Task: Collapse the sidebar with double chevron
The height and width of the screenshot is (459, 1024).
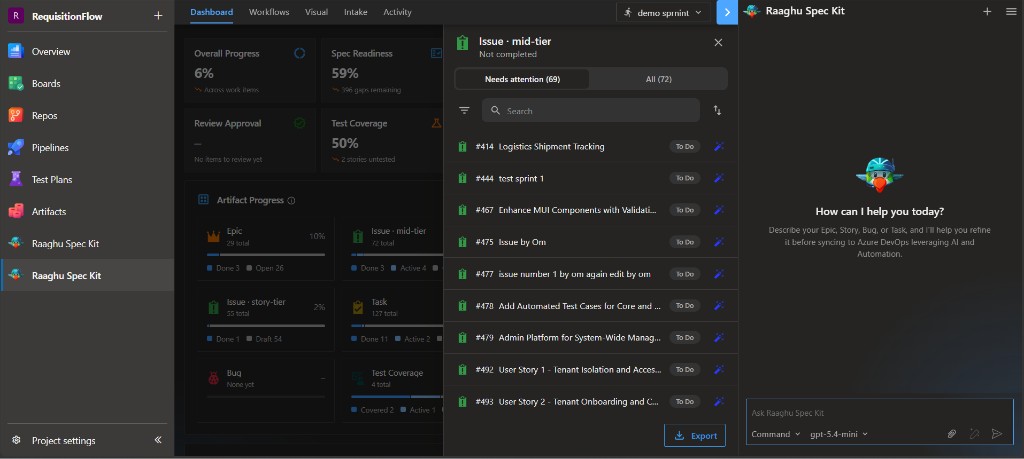Action: pos(158,440)
